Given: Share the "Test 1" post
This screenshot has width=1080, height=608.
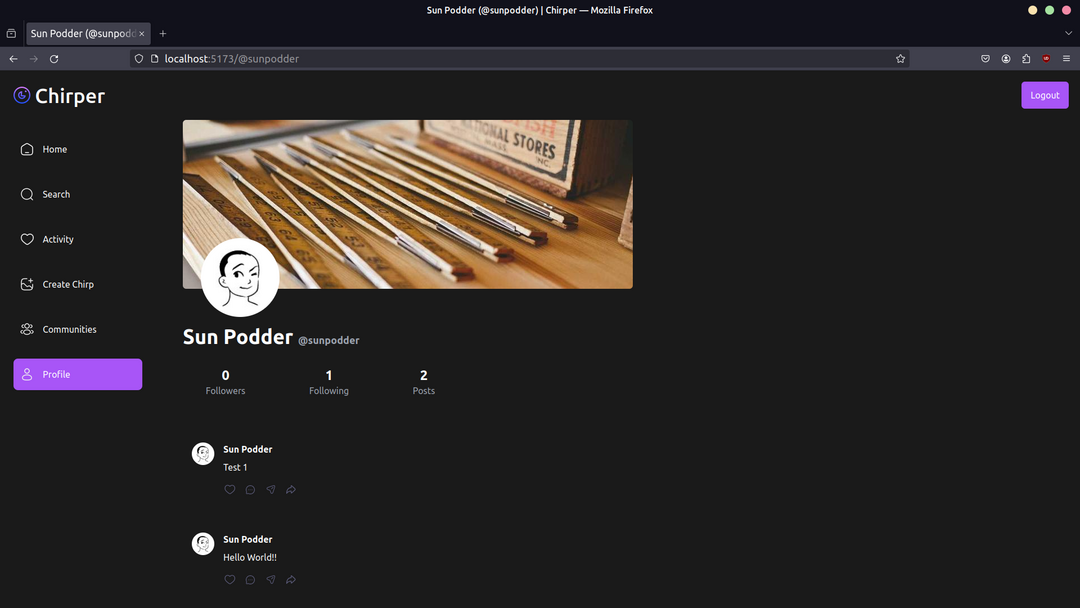Looking at the screenshot, I should [x=291, y=490].
